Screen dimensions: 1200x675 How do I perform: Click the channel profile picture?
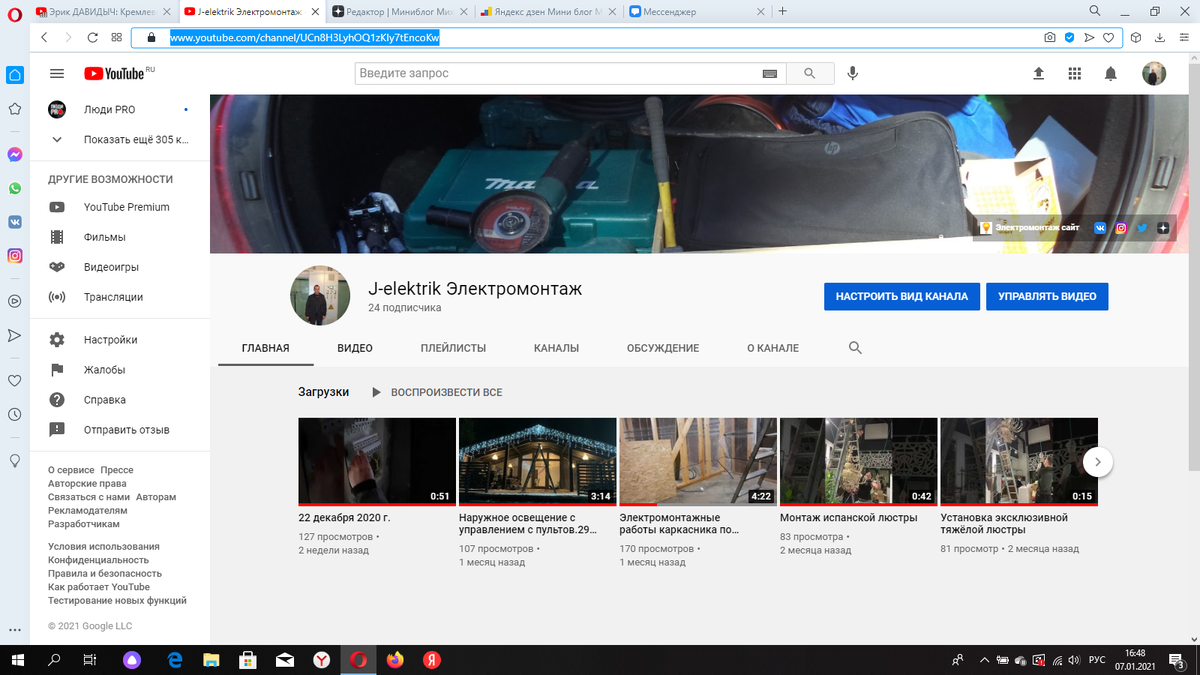click(x=320, y=296)
